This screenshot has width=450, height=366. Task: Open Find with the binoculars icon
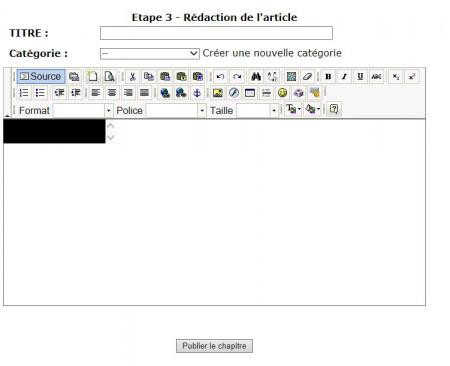[x=256, y=76]
